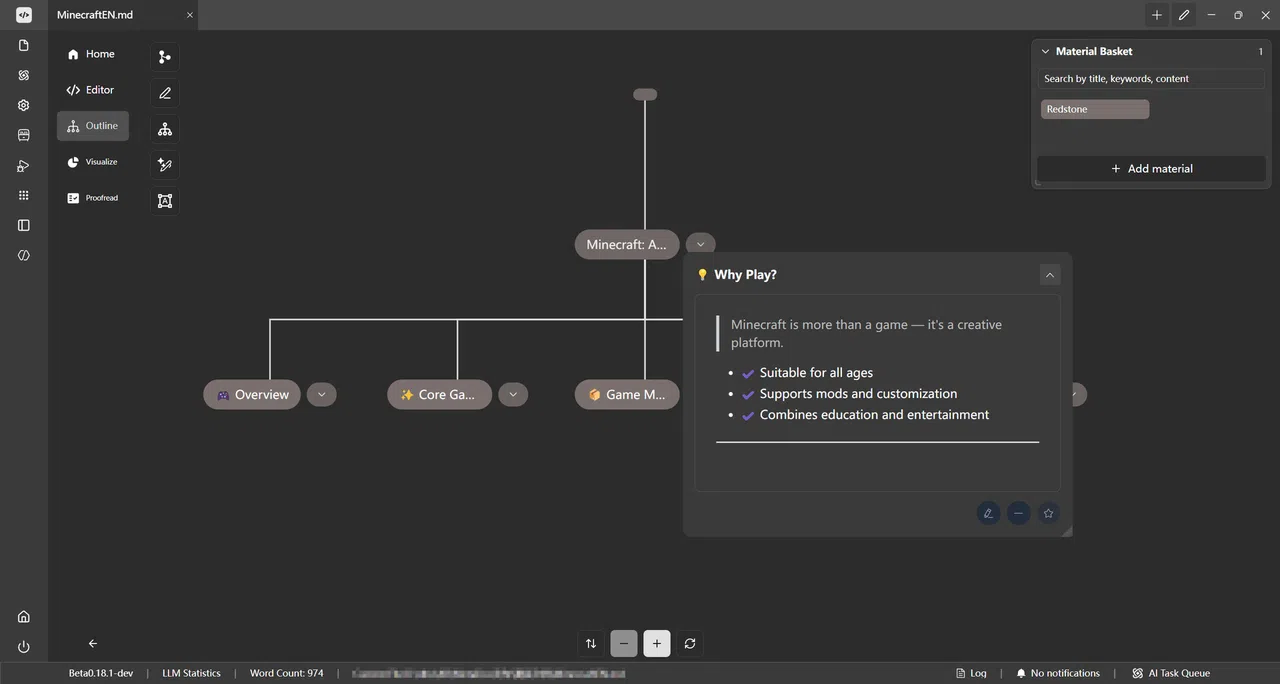Expand the Minecraft root node chevron
The width and height of the screenshot is (1280, 684).
(x=701, y=244)
